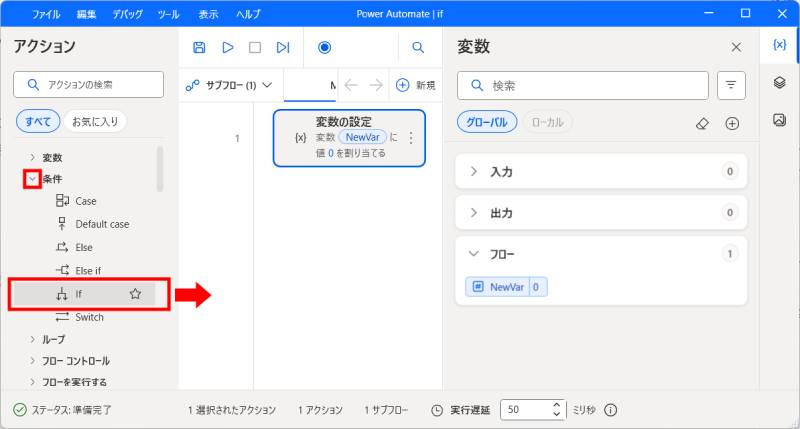This screenshot has width=800, height=429.
Task: Click the 検索 field in variables pane
Action: [583, 85]
